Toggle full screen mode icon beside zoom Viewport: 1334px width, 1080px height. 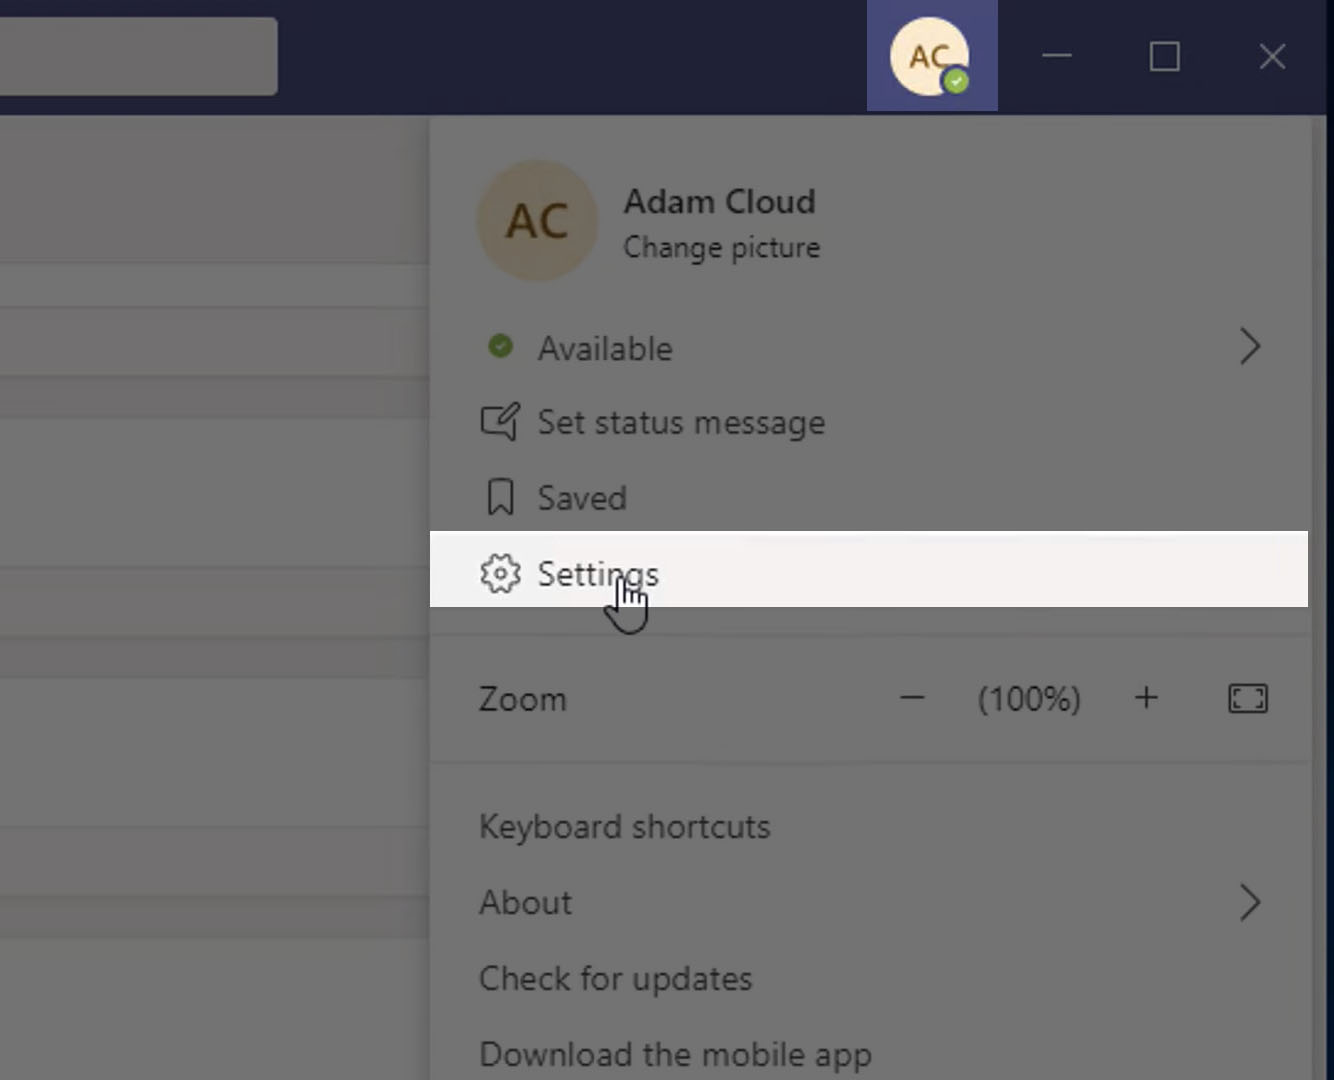[x=1247, y=698]
